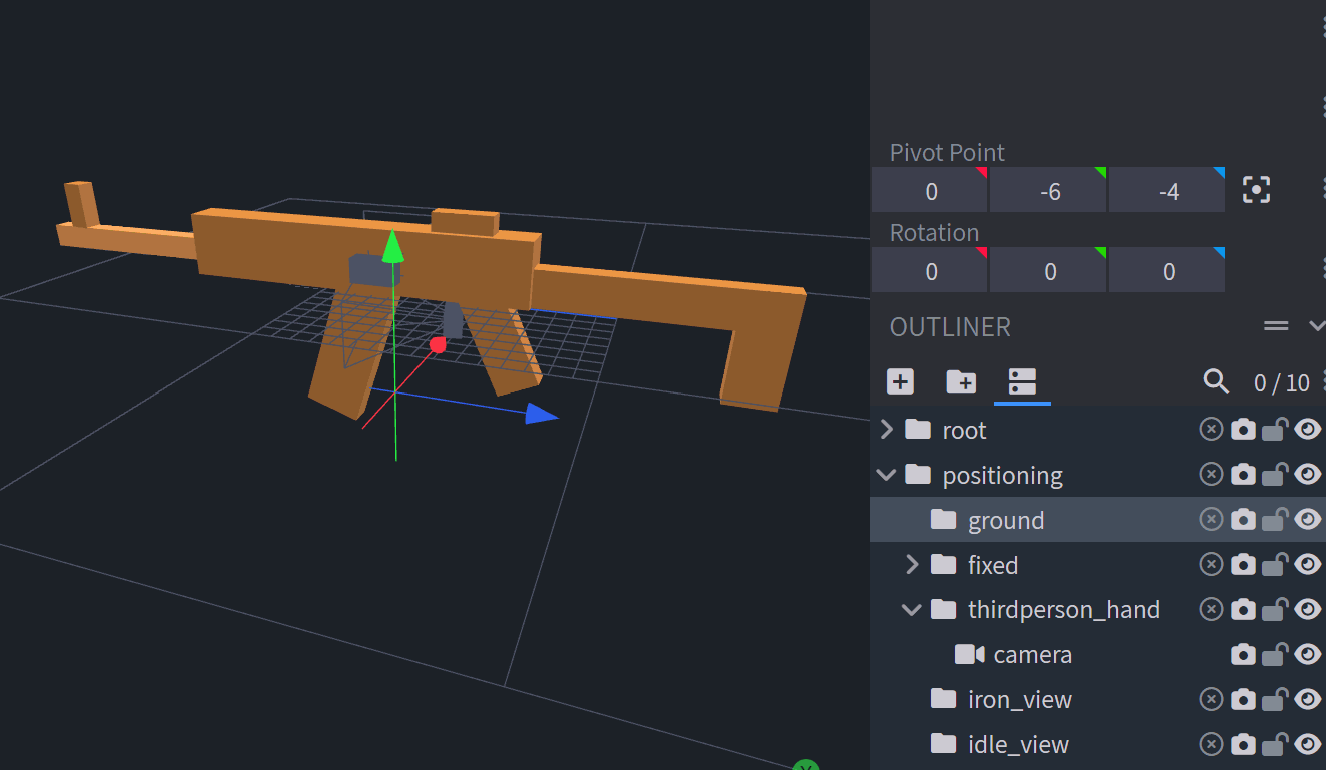Toggle export camera icon for positioning
The image size is (1326, 770).
click(1243, 475)
